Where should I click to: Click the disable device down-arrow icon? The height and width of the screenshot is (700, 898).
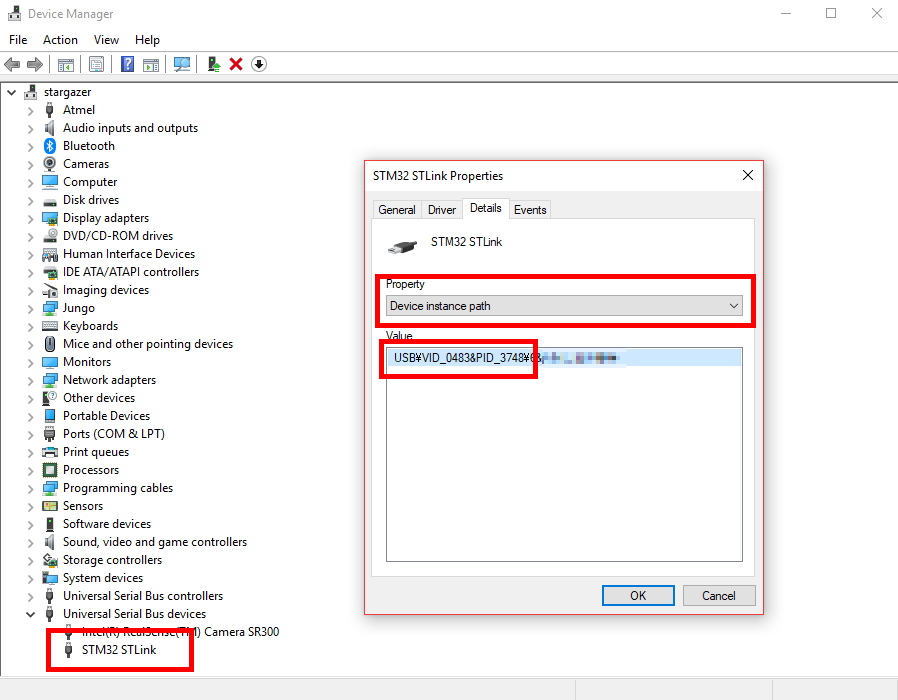click(x=259, y=64)
